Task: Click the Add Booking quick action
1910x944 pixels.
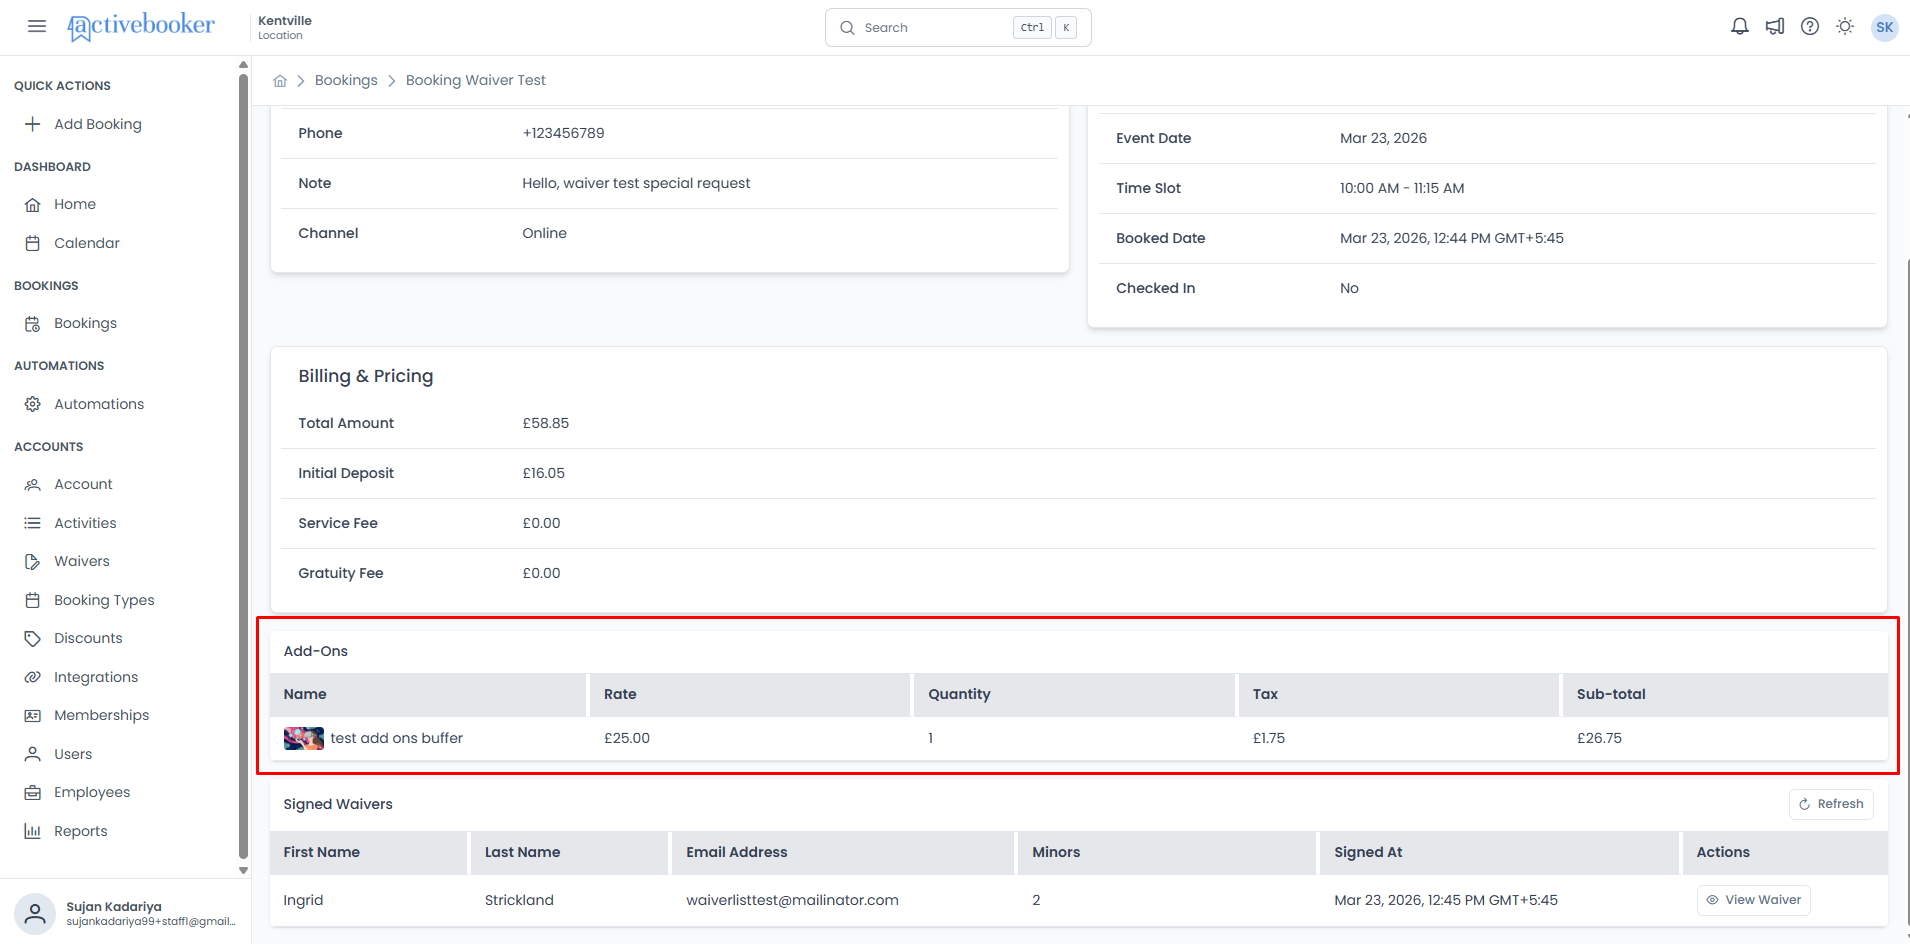Action: pyautogui.click(x=98, y=124)
